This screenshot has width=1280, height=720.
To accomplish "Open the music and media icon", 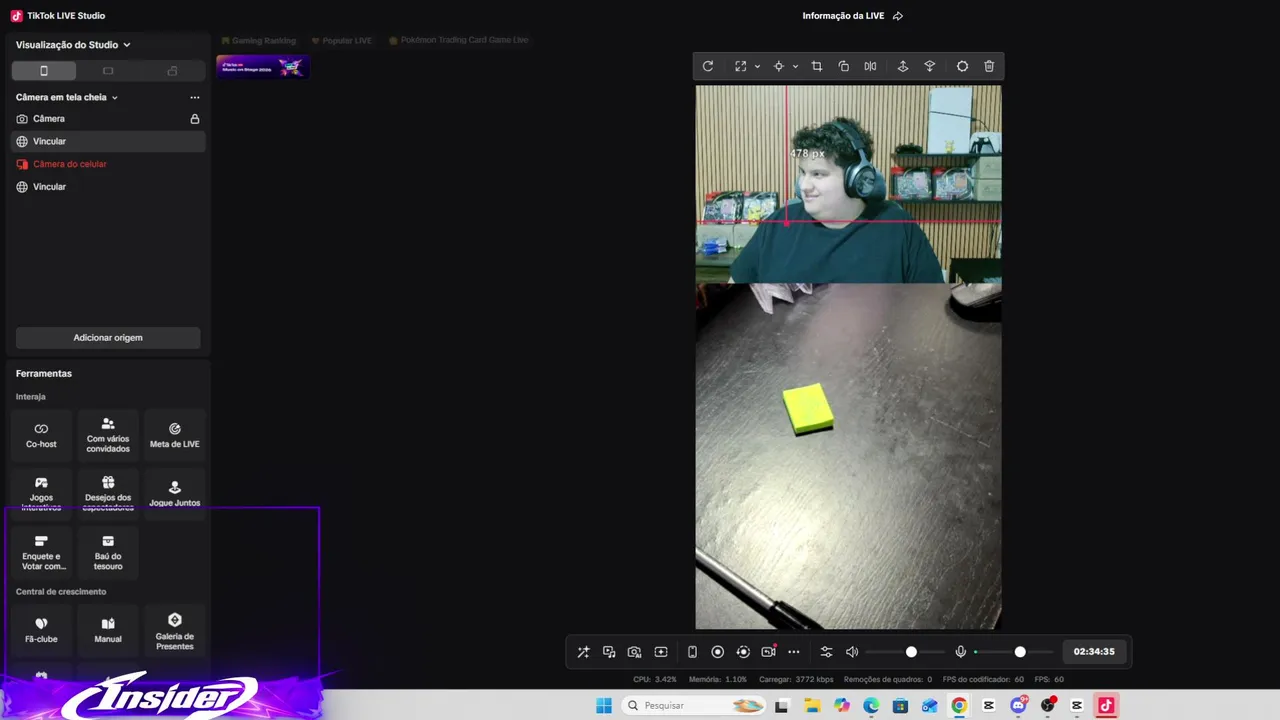I will 609,652.
